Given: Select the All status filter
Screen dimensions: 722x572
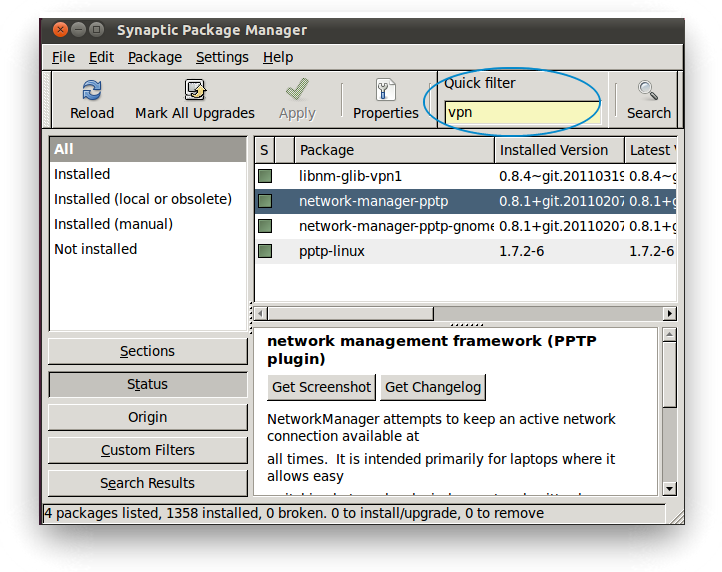Looking at the screenshot, I should [148, 149].
